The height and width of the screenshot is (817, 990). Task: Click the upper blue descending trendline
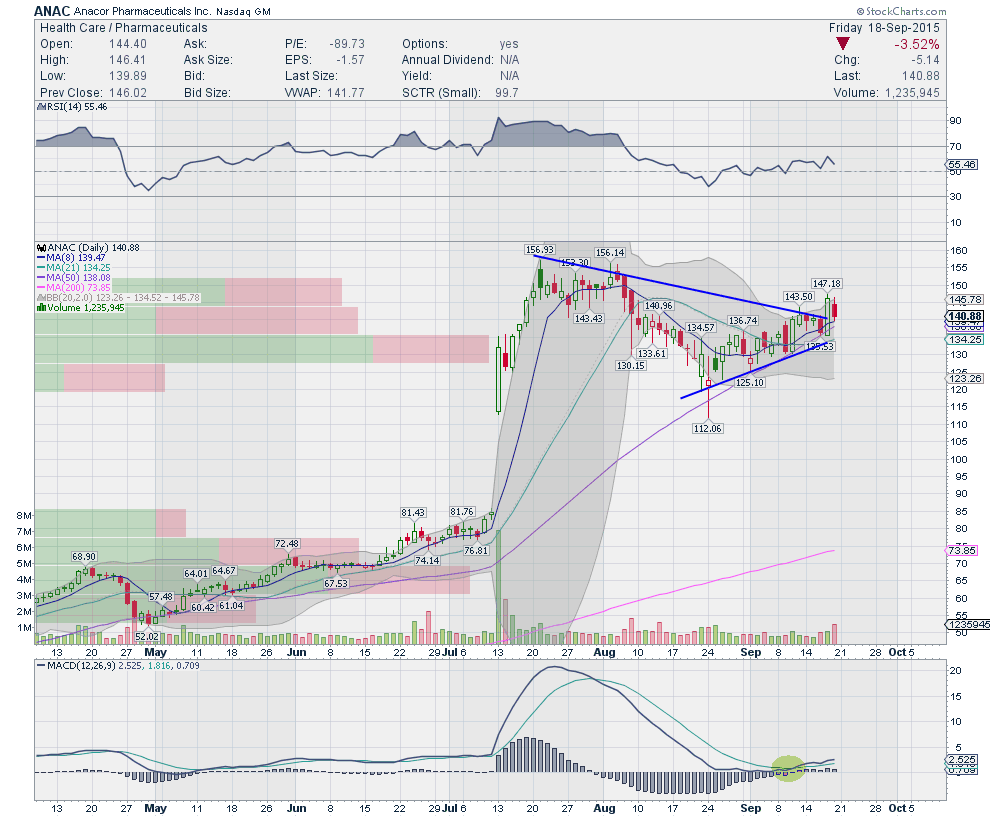point(680,287)
